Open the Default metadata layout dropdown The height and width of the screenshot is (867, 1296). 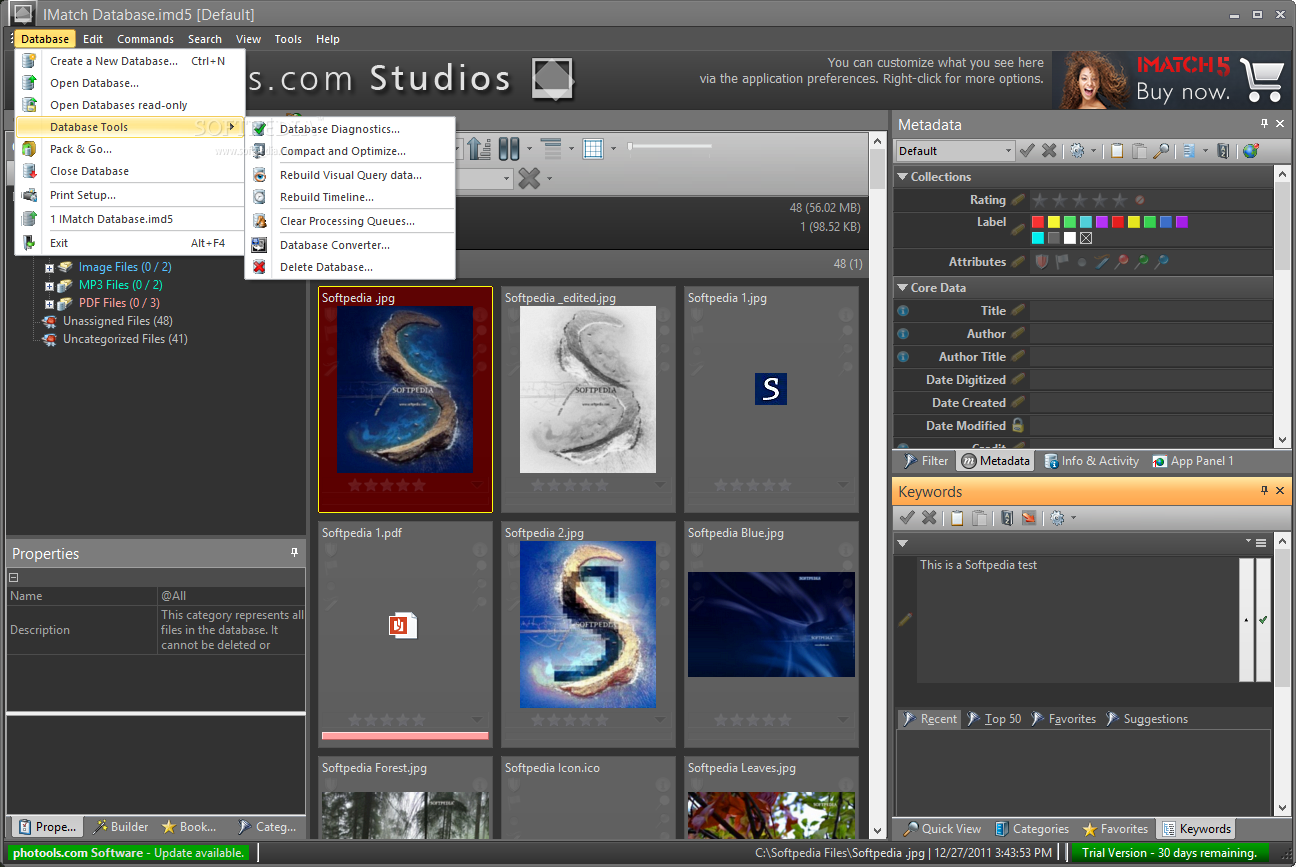pos(955,151)
